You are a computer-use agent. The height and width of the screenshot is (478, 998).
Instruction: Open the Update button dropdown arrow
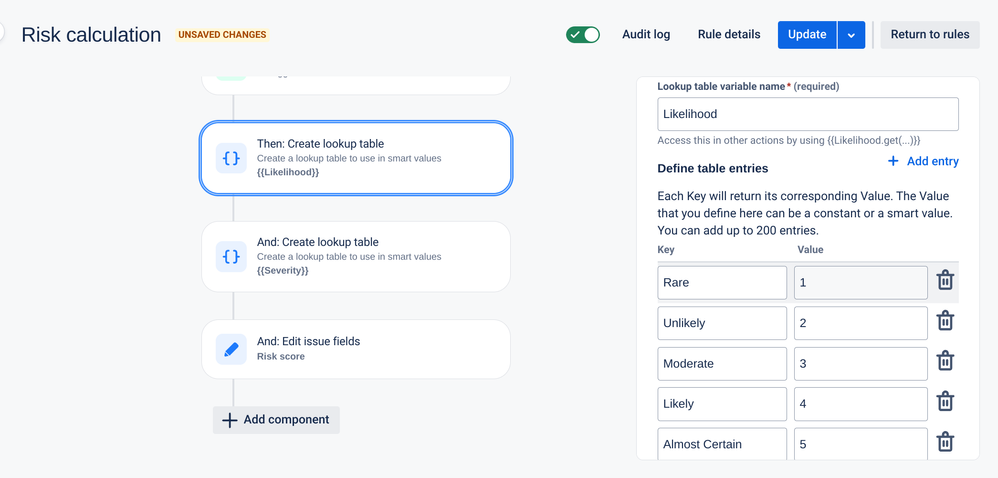pyautogui.click(x=851, y=35)
